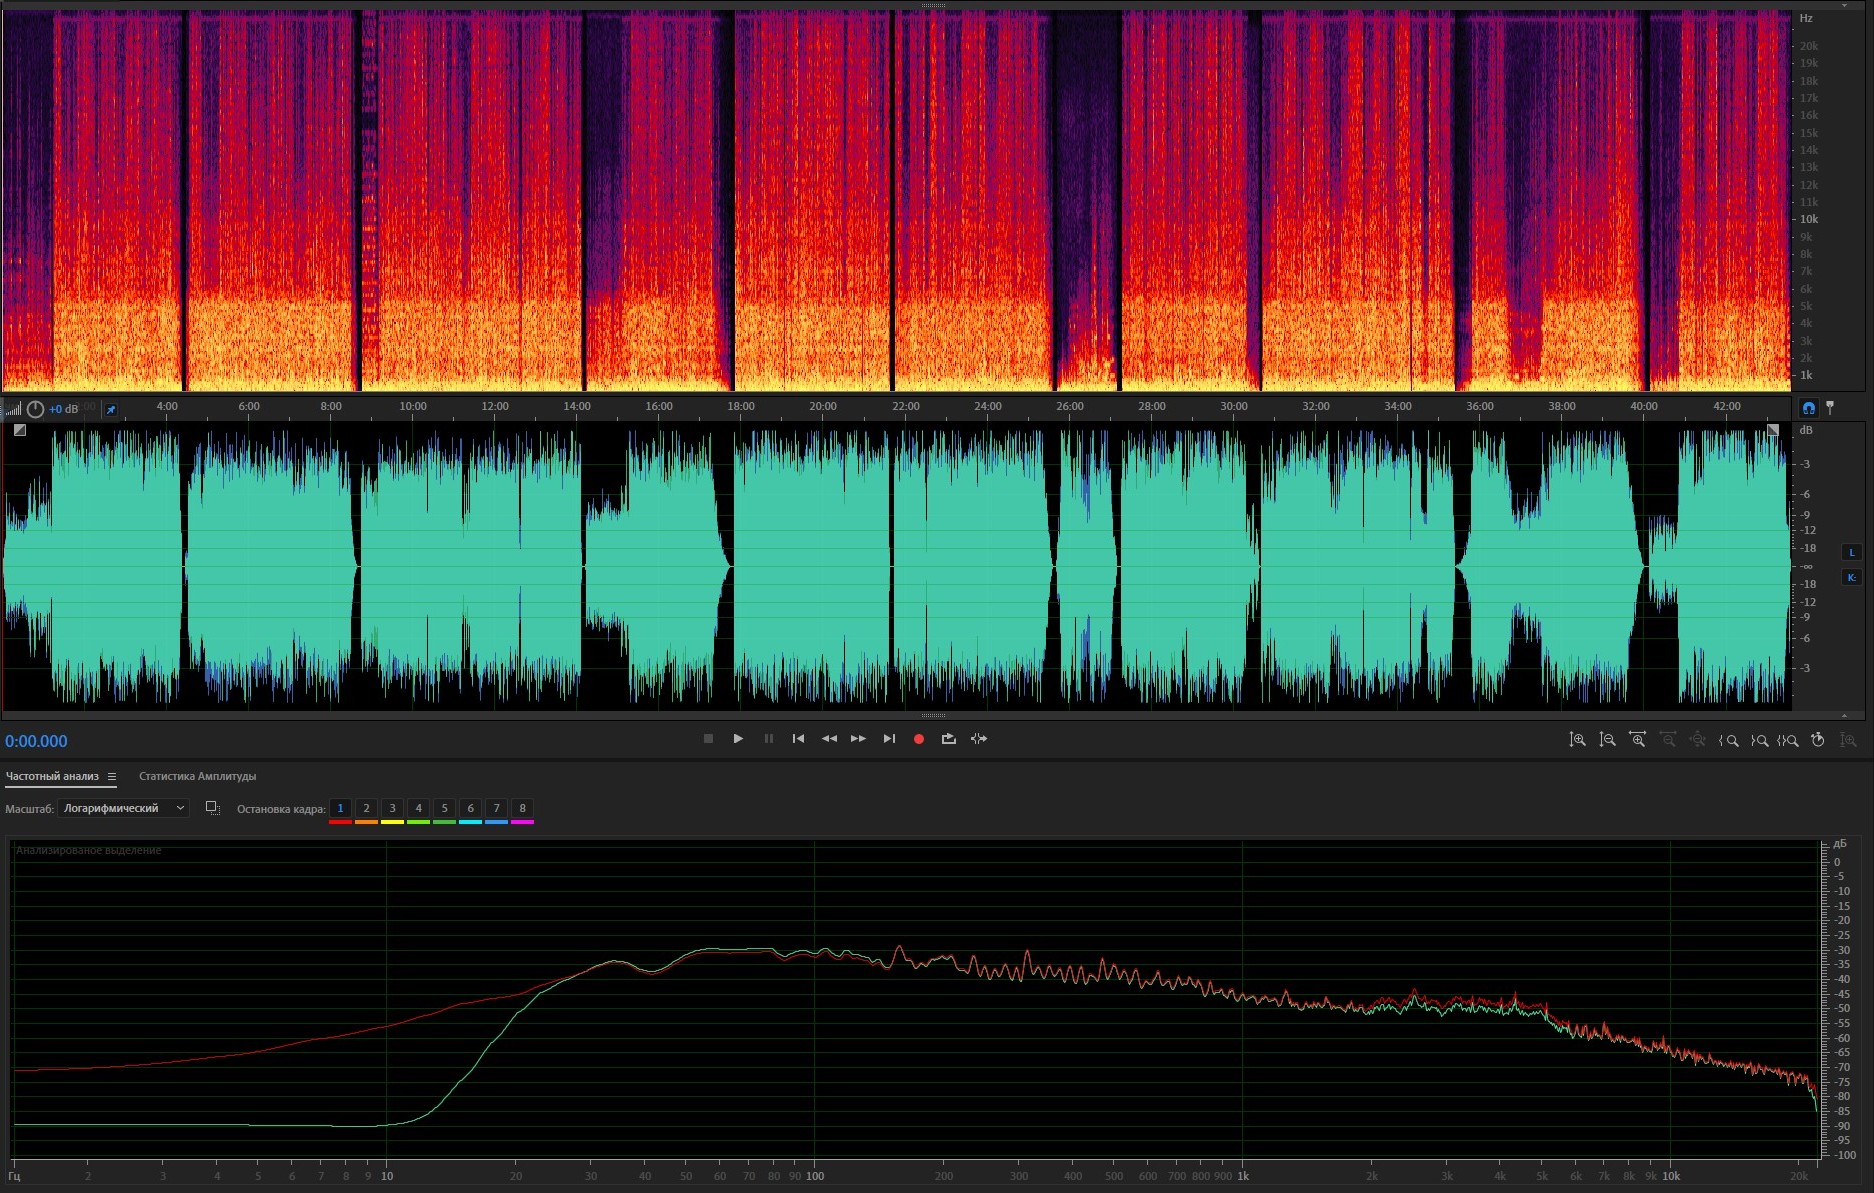Screen dimensions: 1874x1193
Task: Click the headphone icon on timeline ruler
Action: tap(1808, 408)
